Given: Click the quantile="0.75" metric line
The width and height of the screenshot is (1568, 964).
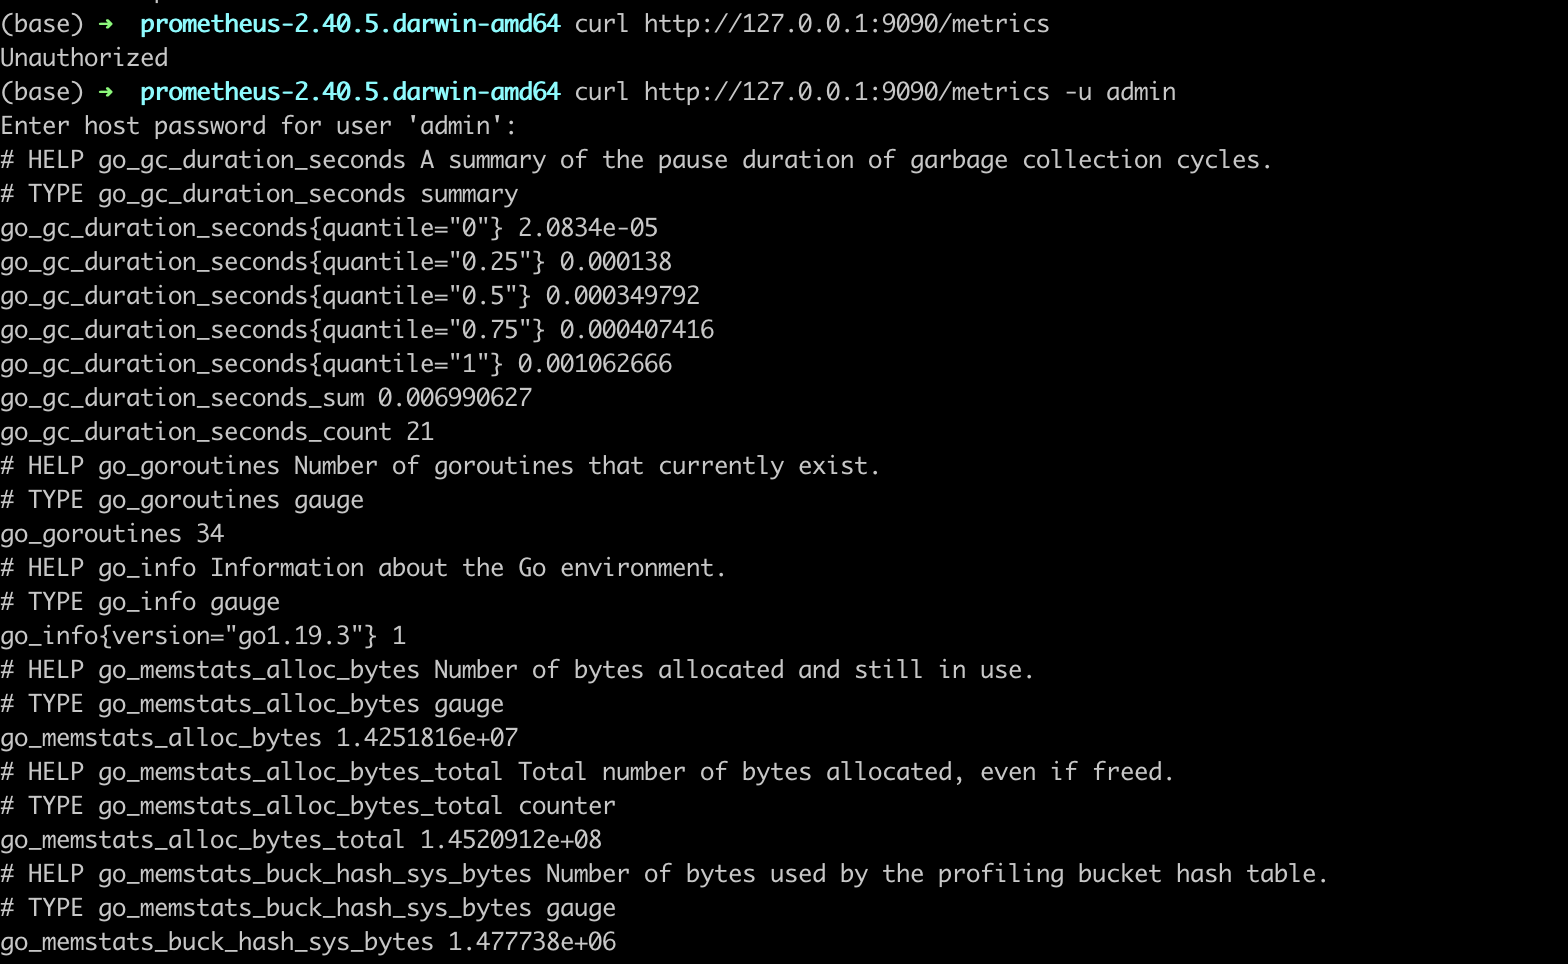Looking at the screenshot, I should 357,330.
